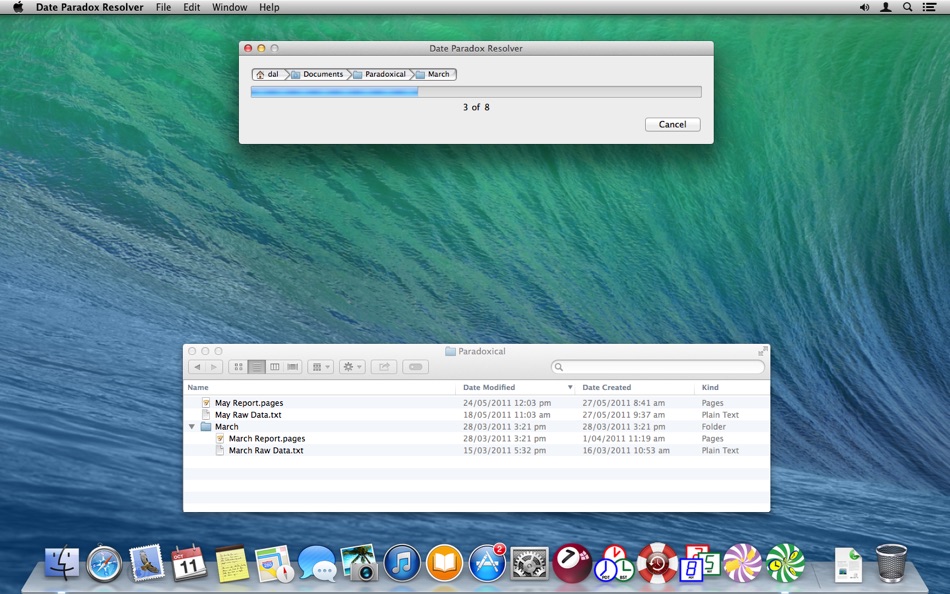This screenshot has height=594, width=950.
Task: Sort by Name column header
Action: click(x=319, y=387)
